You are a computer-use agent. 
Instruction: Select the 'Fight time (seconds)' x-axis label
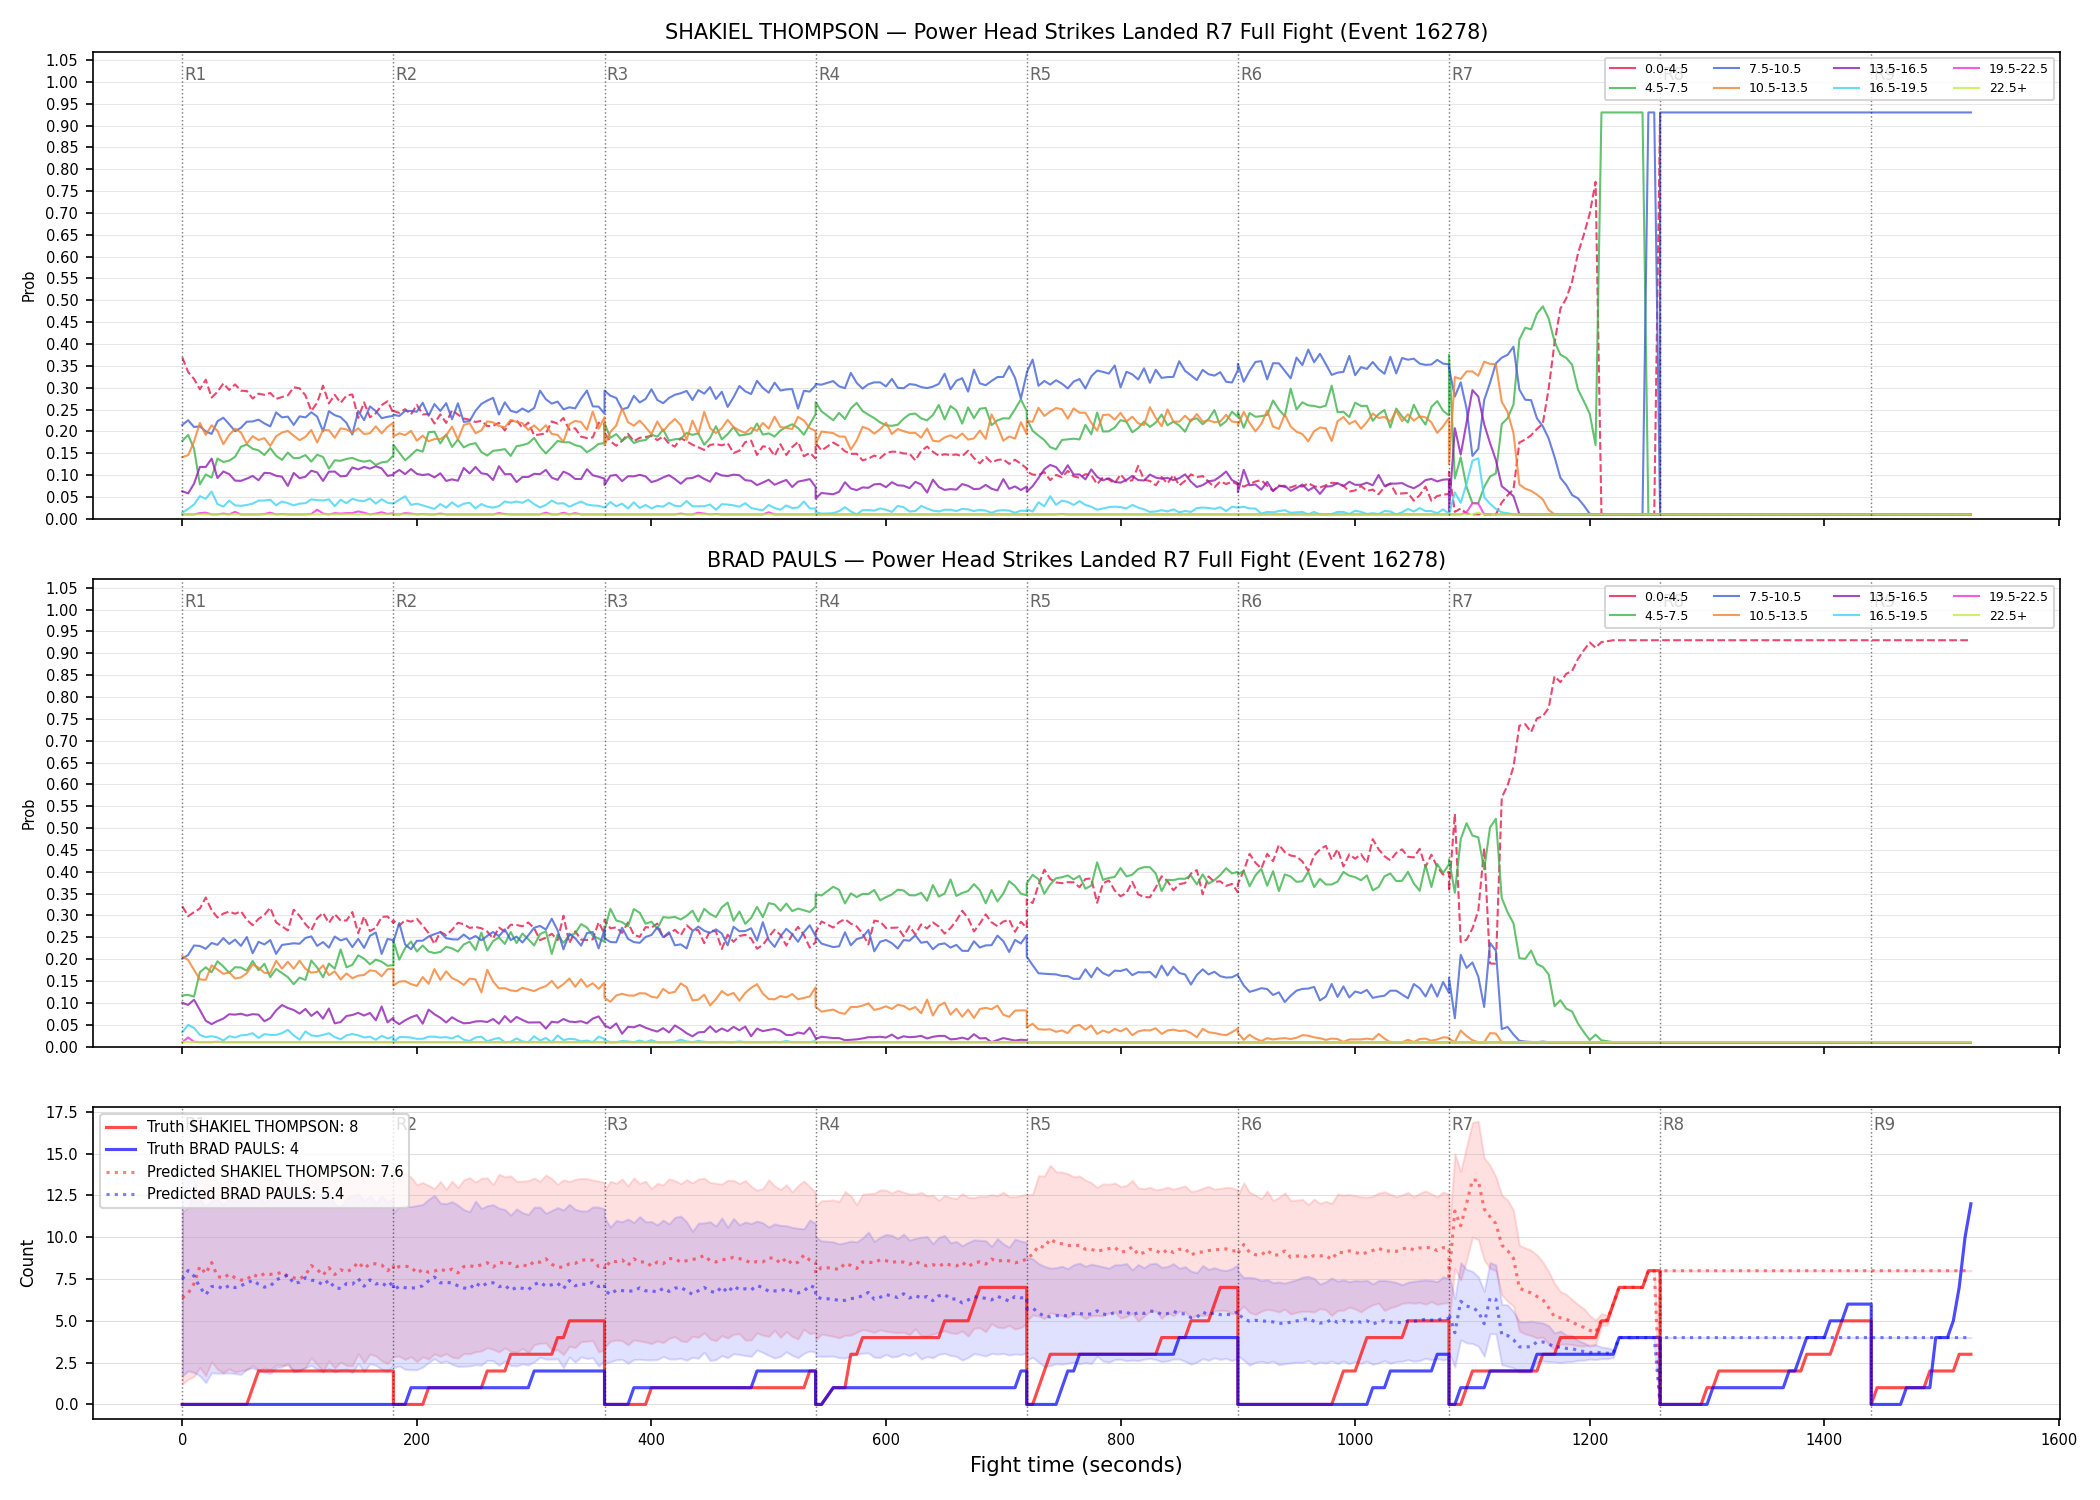coord(1076,1465)
